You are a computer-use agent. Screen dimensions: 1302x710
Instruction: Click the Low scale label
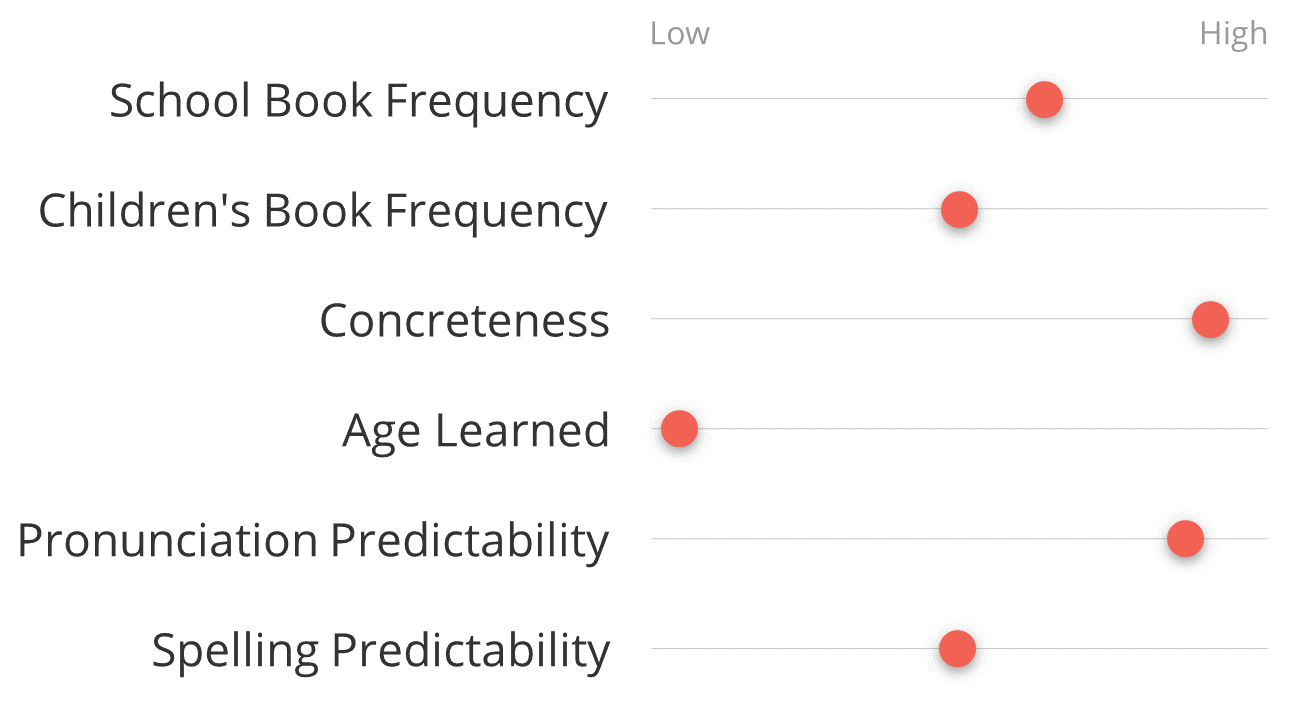pos(679,34)
